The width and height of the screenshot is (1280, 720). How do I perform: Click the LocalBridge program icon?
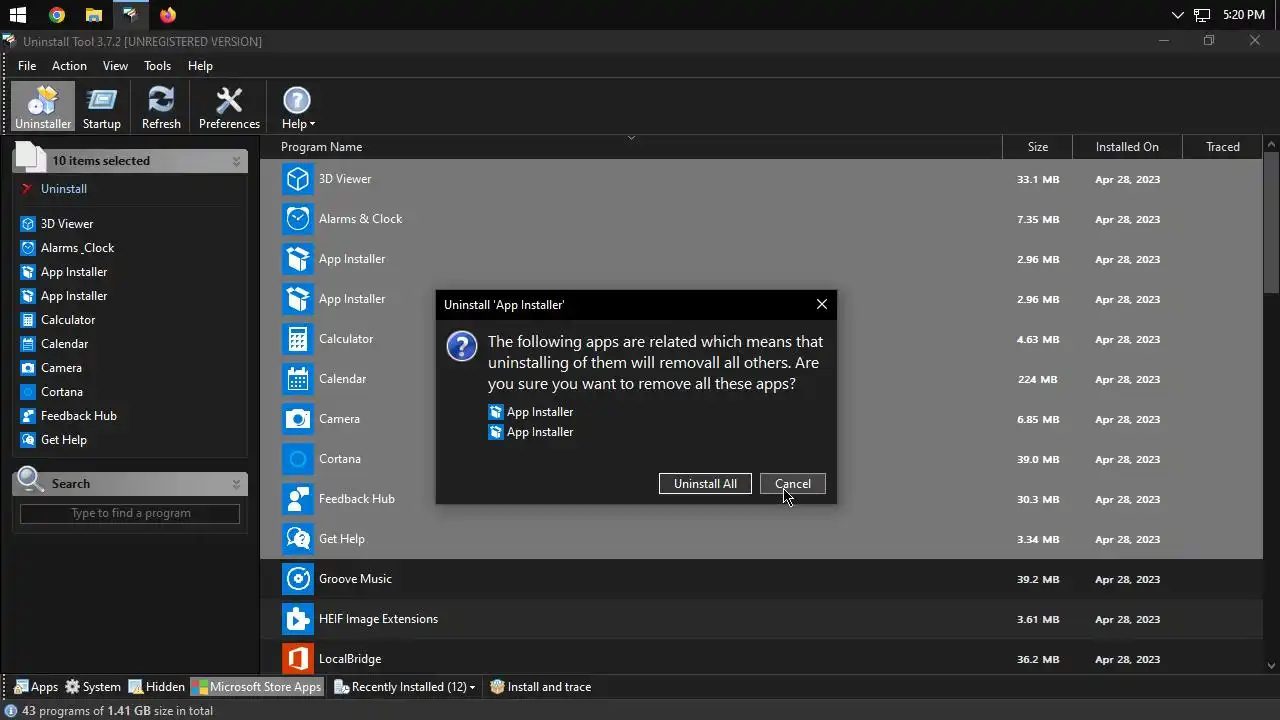click(297, 659)
